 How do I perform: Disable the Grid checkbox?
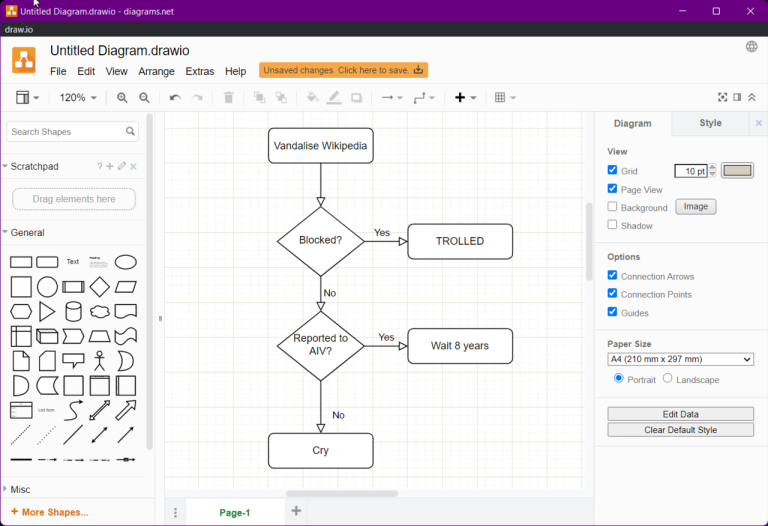click(613, 171)
